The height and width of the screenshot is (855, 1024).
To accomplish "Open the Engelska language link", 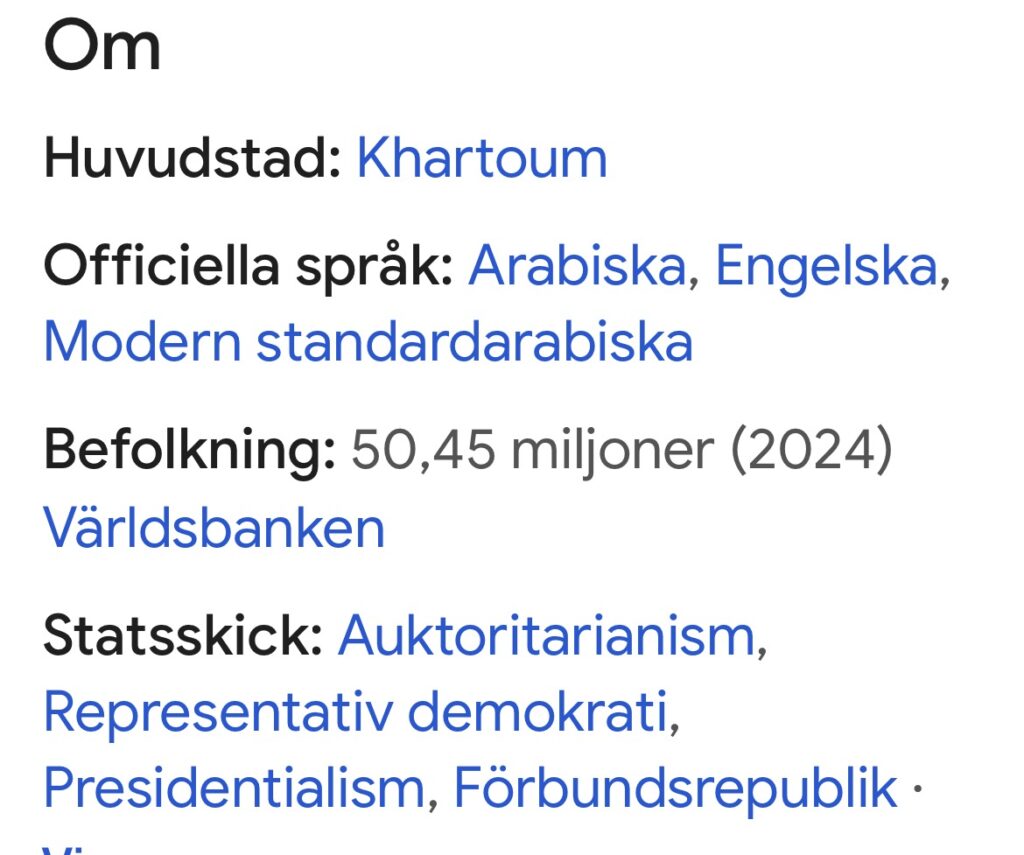I will 826,266.
